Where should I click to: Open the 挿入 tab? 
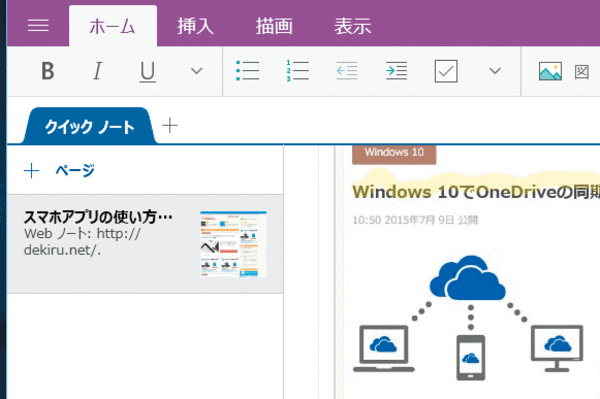pyautogui.click(x=195, y=26)
